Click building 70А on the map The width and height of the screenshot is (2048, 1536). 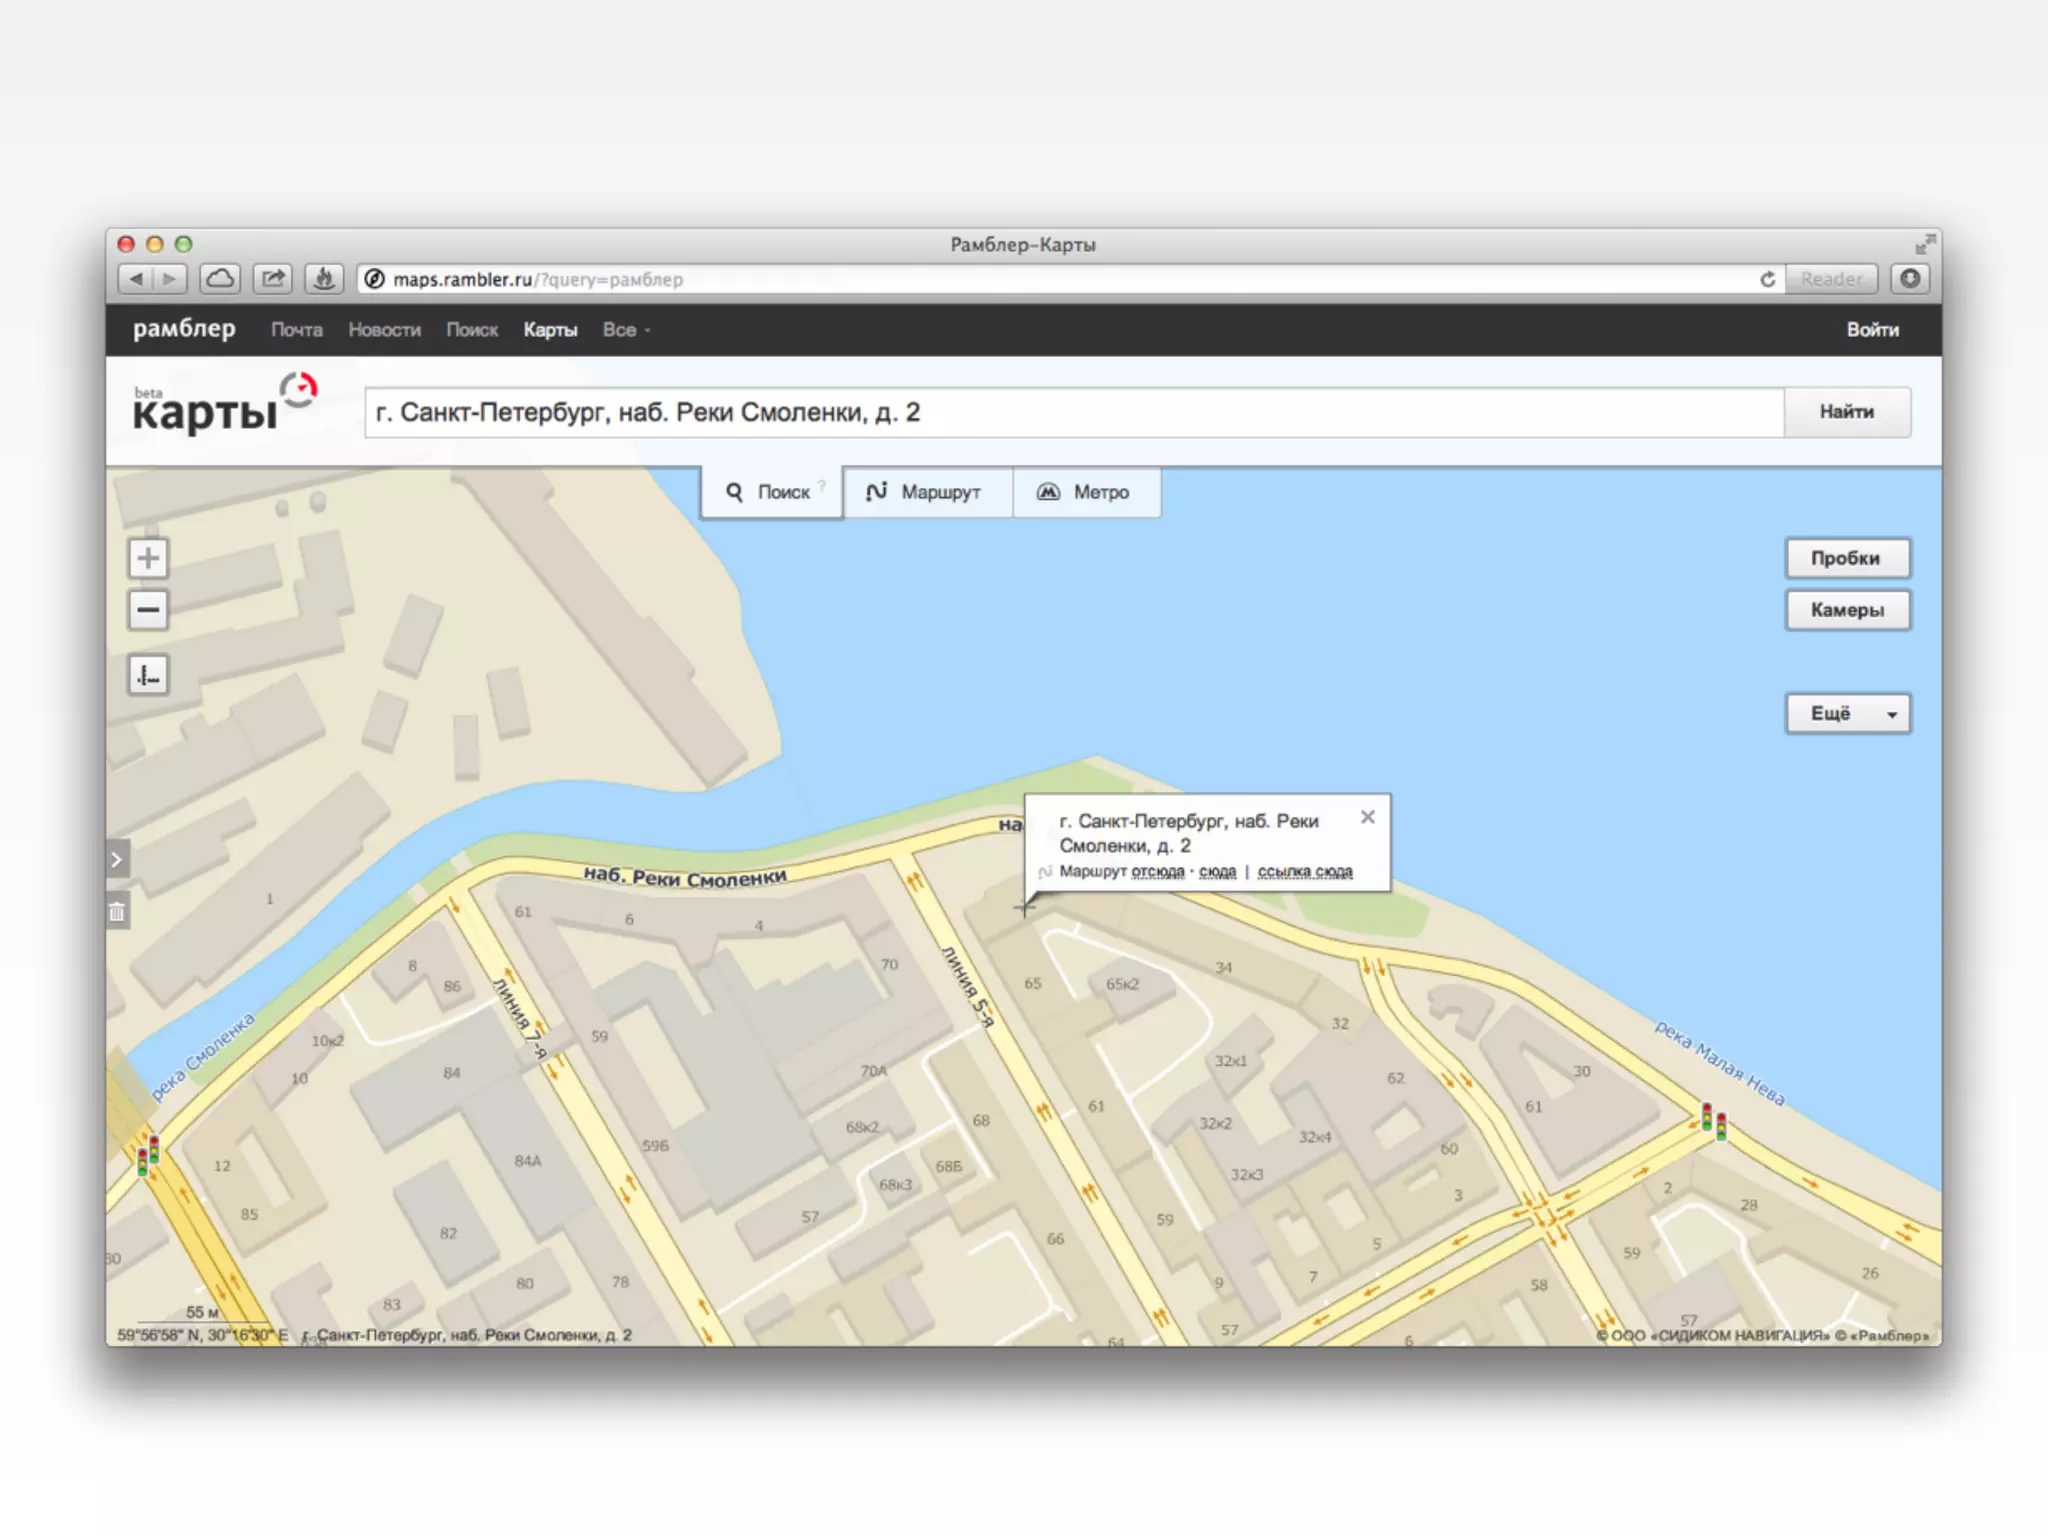tap(874, 1071)
